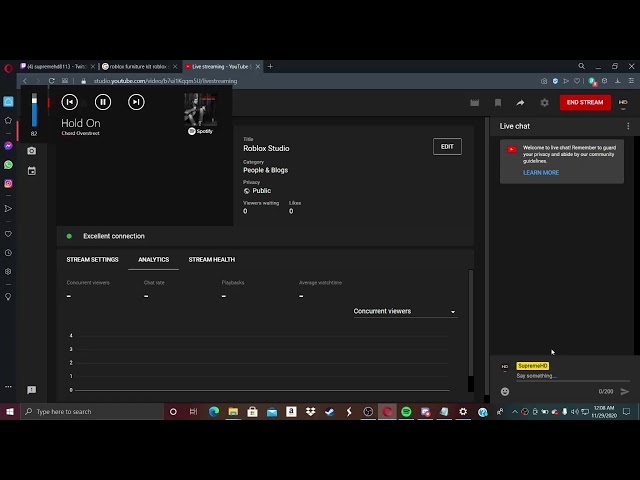Open the Opera menu logo

coord(8,68)
